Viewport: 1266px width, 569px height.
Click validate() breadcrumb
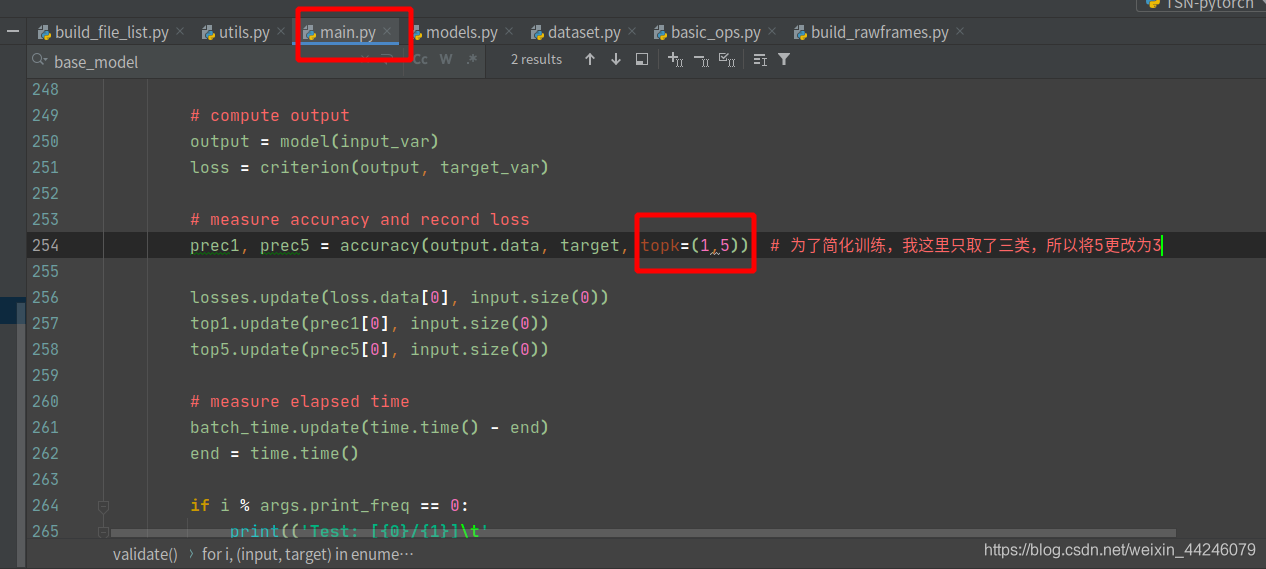coord(145,553)
